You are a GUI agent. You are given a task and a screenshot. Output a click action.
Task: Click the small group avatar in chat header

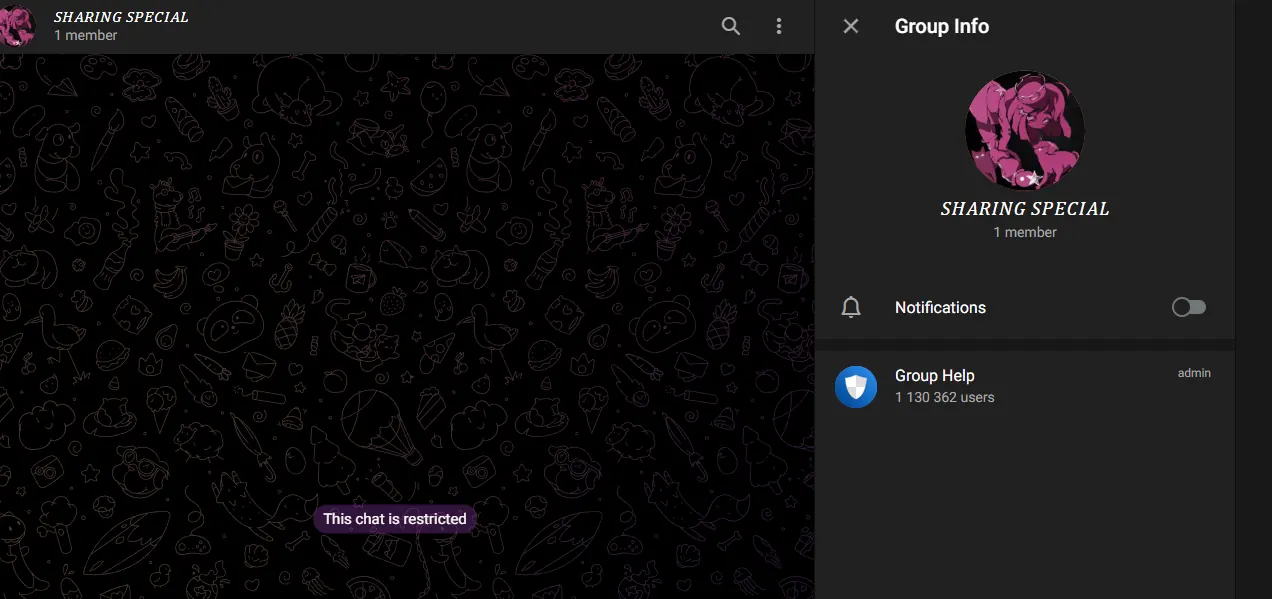[x=17, y=26]
